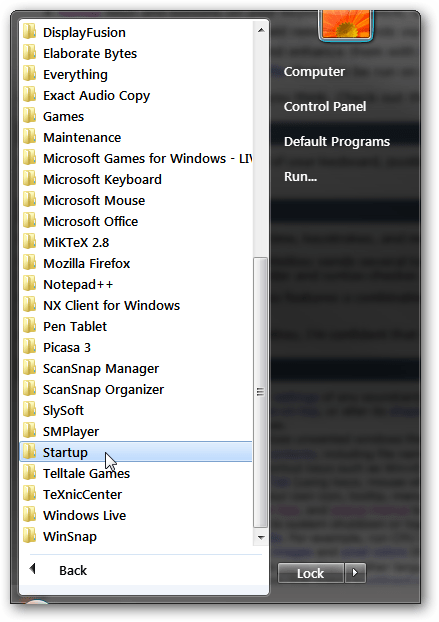Image resolution: width=439 pixels, height=622 pixels.
Task: Click the Back arrow icon
Action: (x=33, y=569)
